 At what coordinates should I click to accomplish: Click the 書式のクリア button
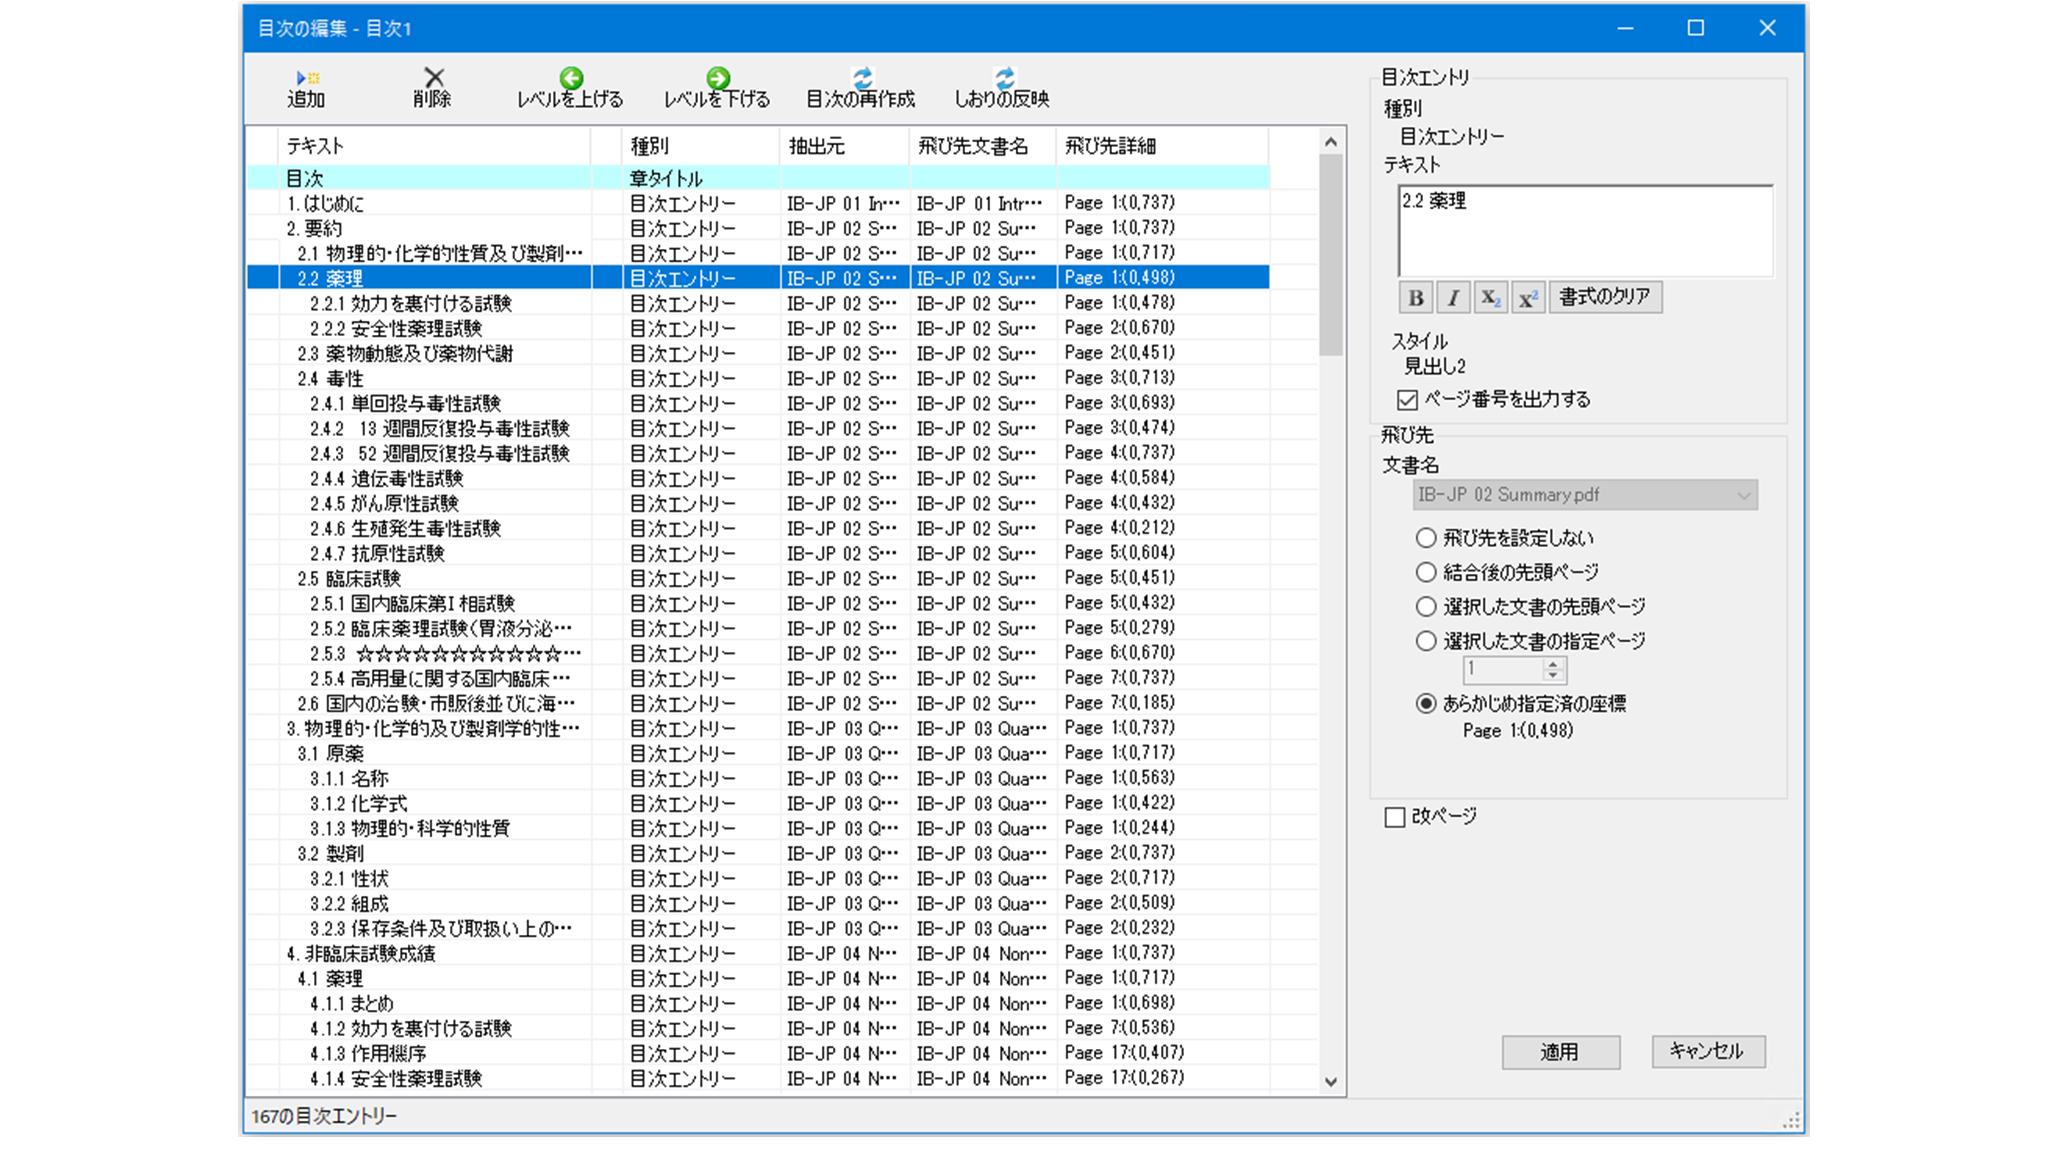tap(1604, 297)
